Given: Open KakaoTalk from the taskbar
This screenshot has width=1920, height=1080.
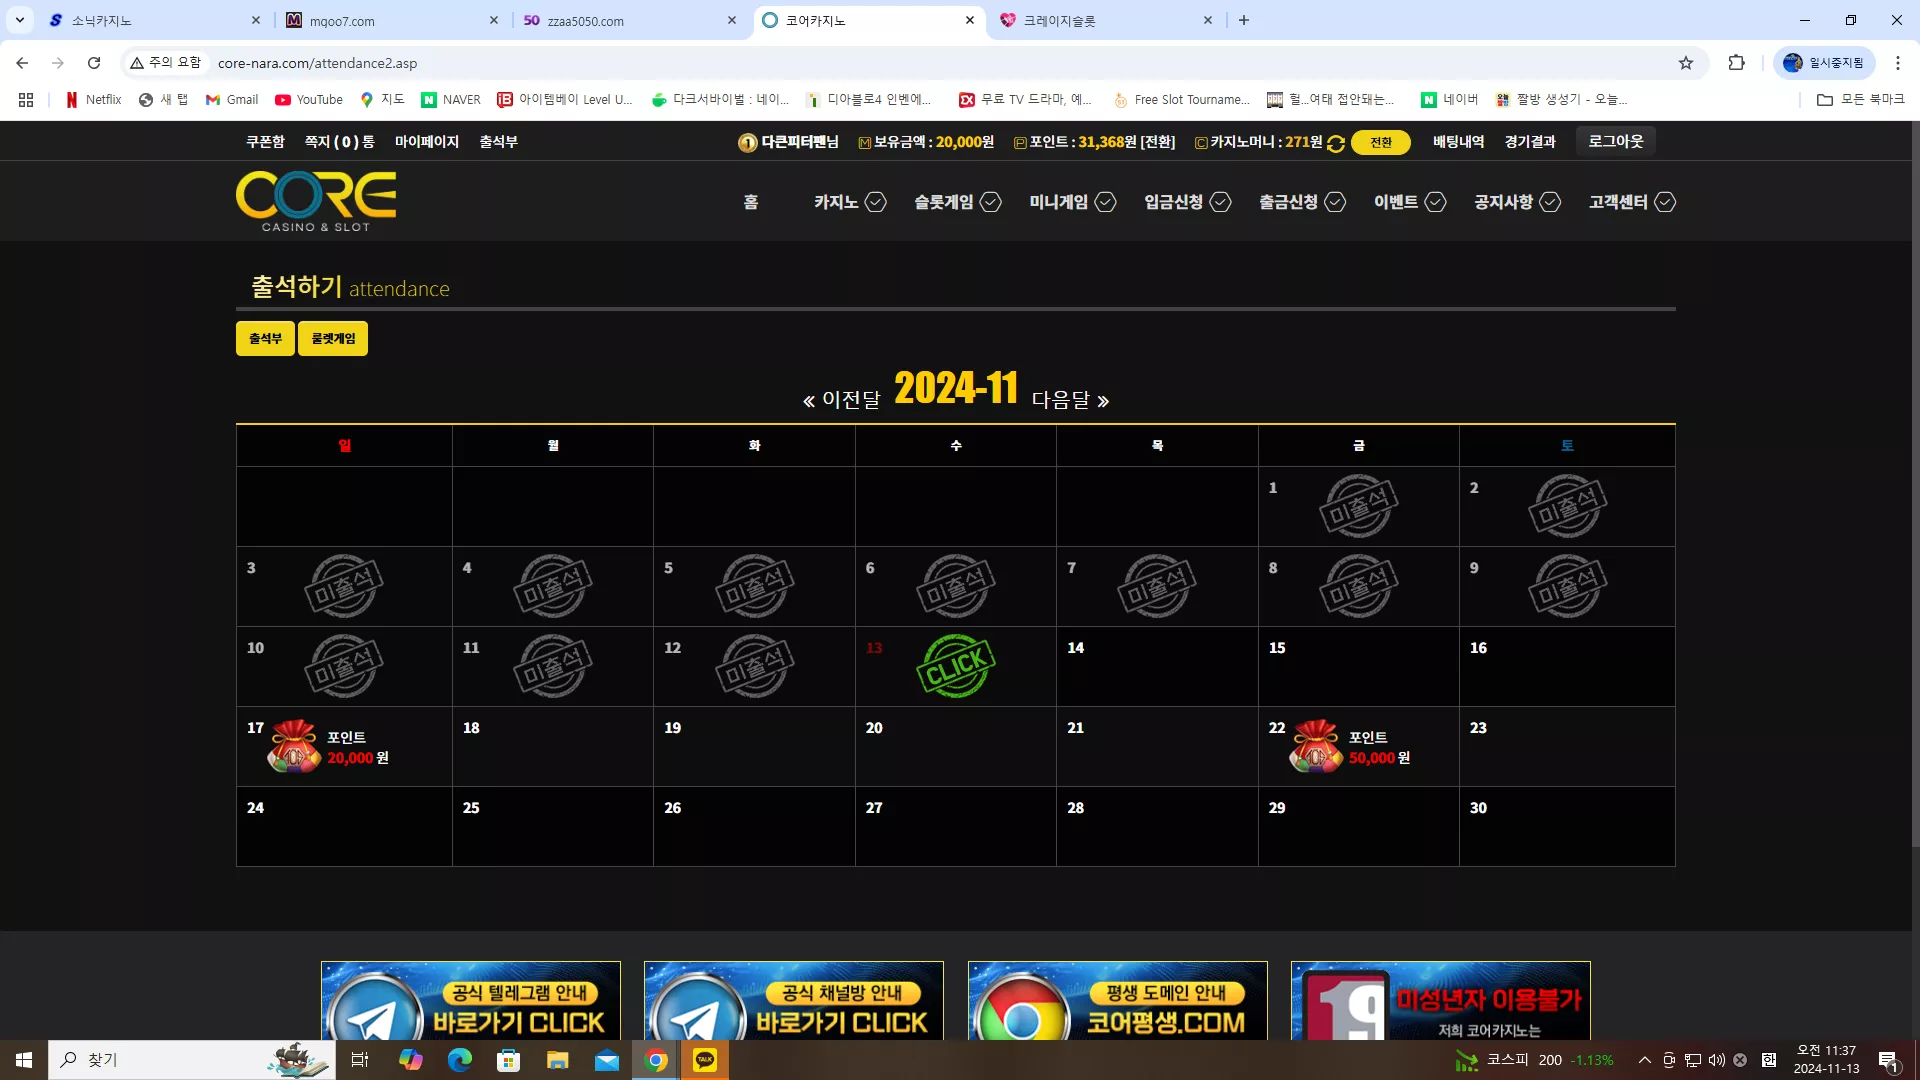Looking at the screenshot, I should pos(705,1060).
